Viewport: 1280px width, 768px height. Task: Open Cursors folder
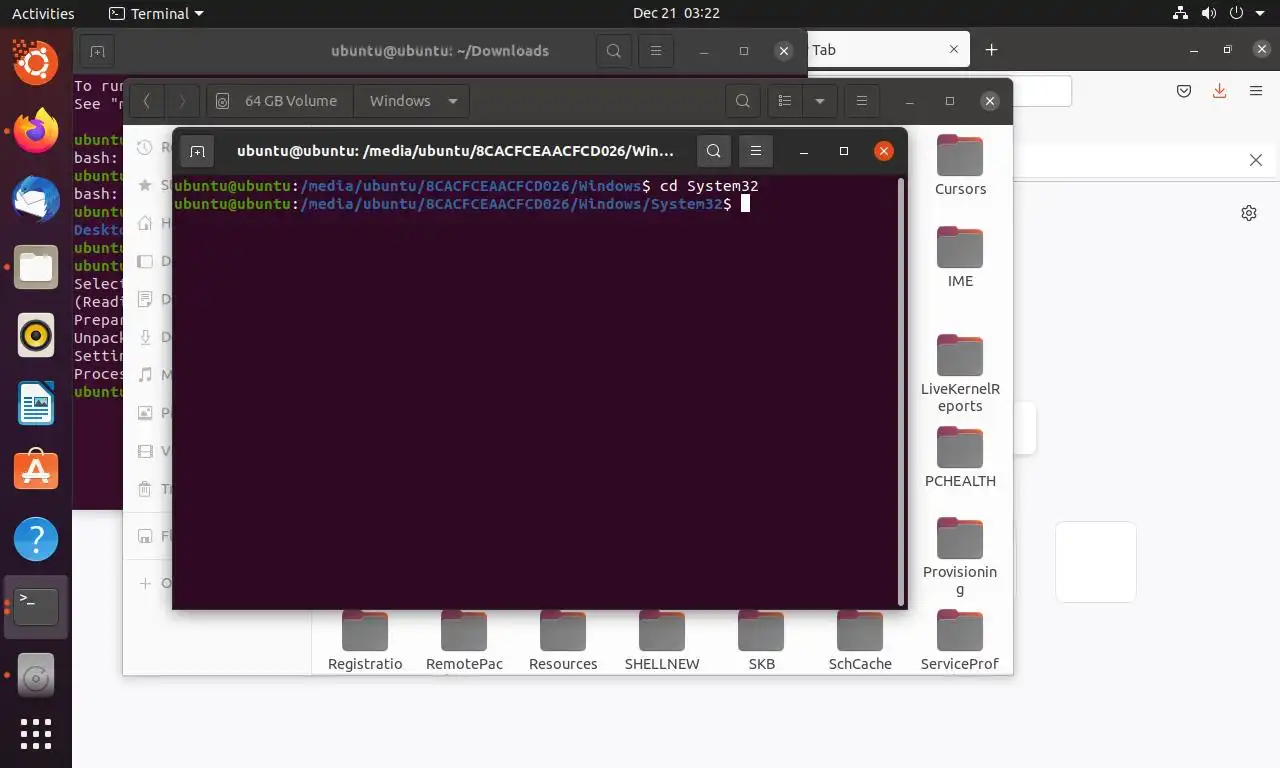[x=960, y=166]
